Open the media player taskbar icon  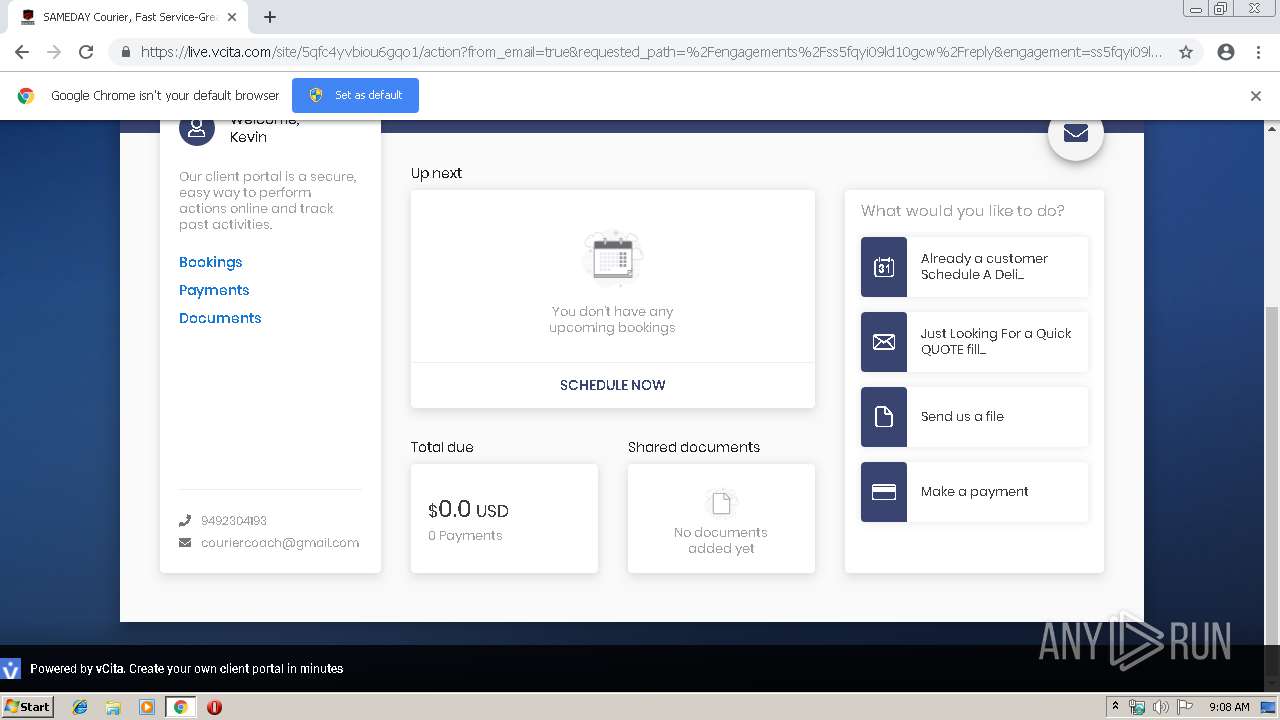click(x=147, y=707)
